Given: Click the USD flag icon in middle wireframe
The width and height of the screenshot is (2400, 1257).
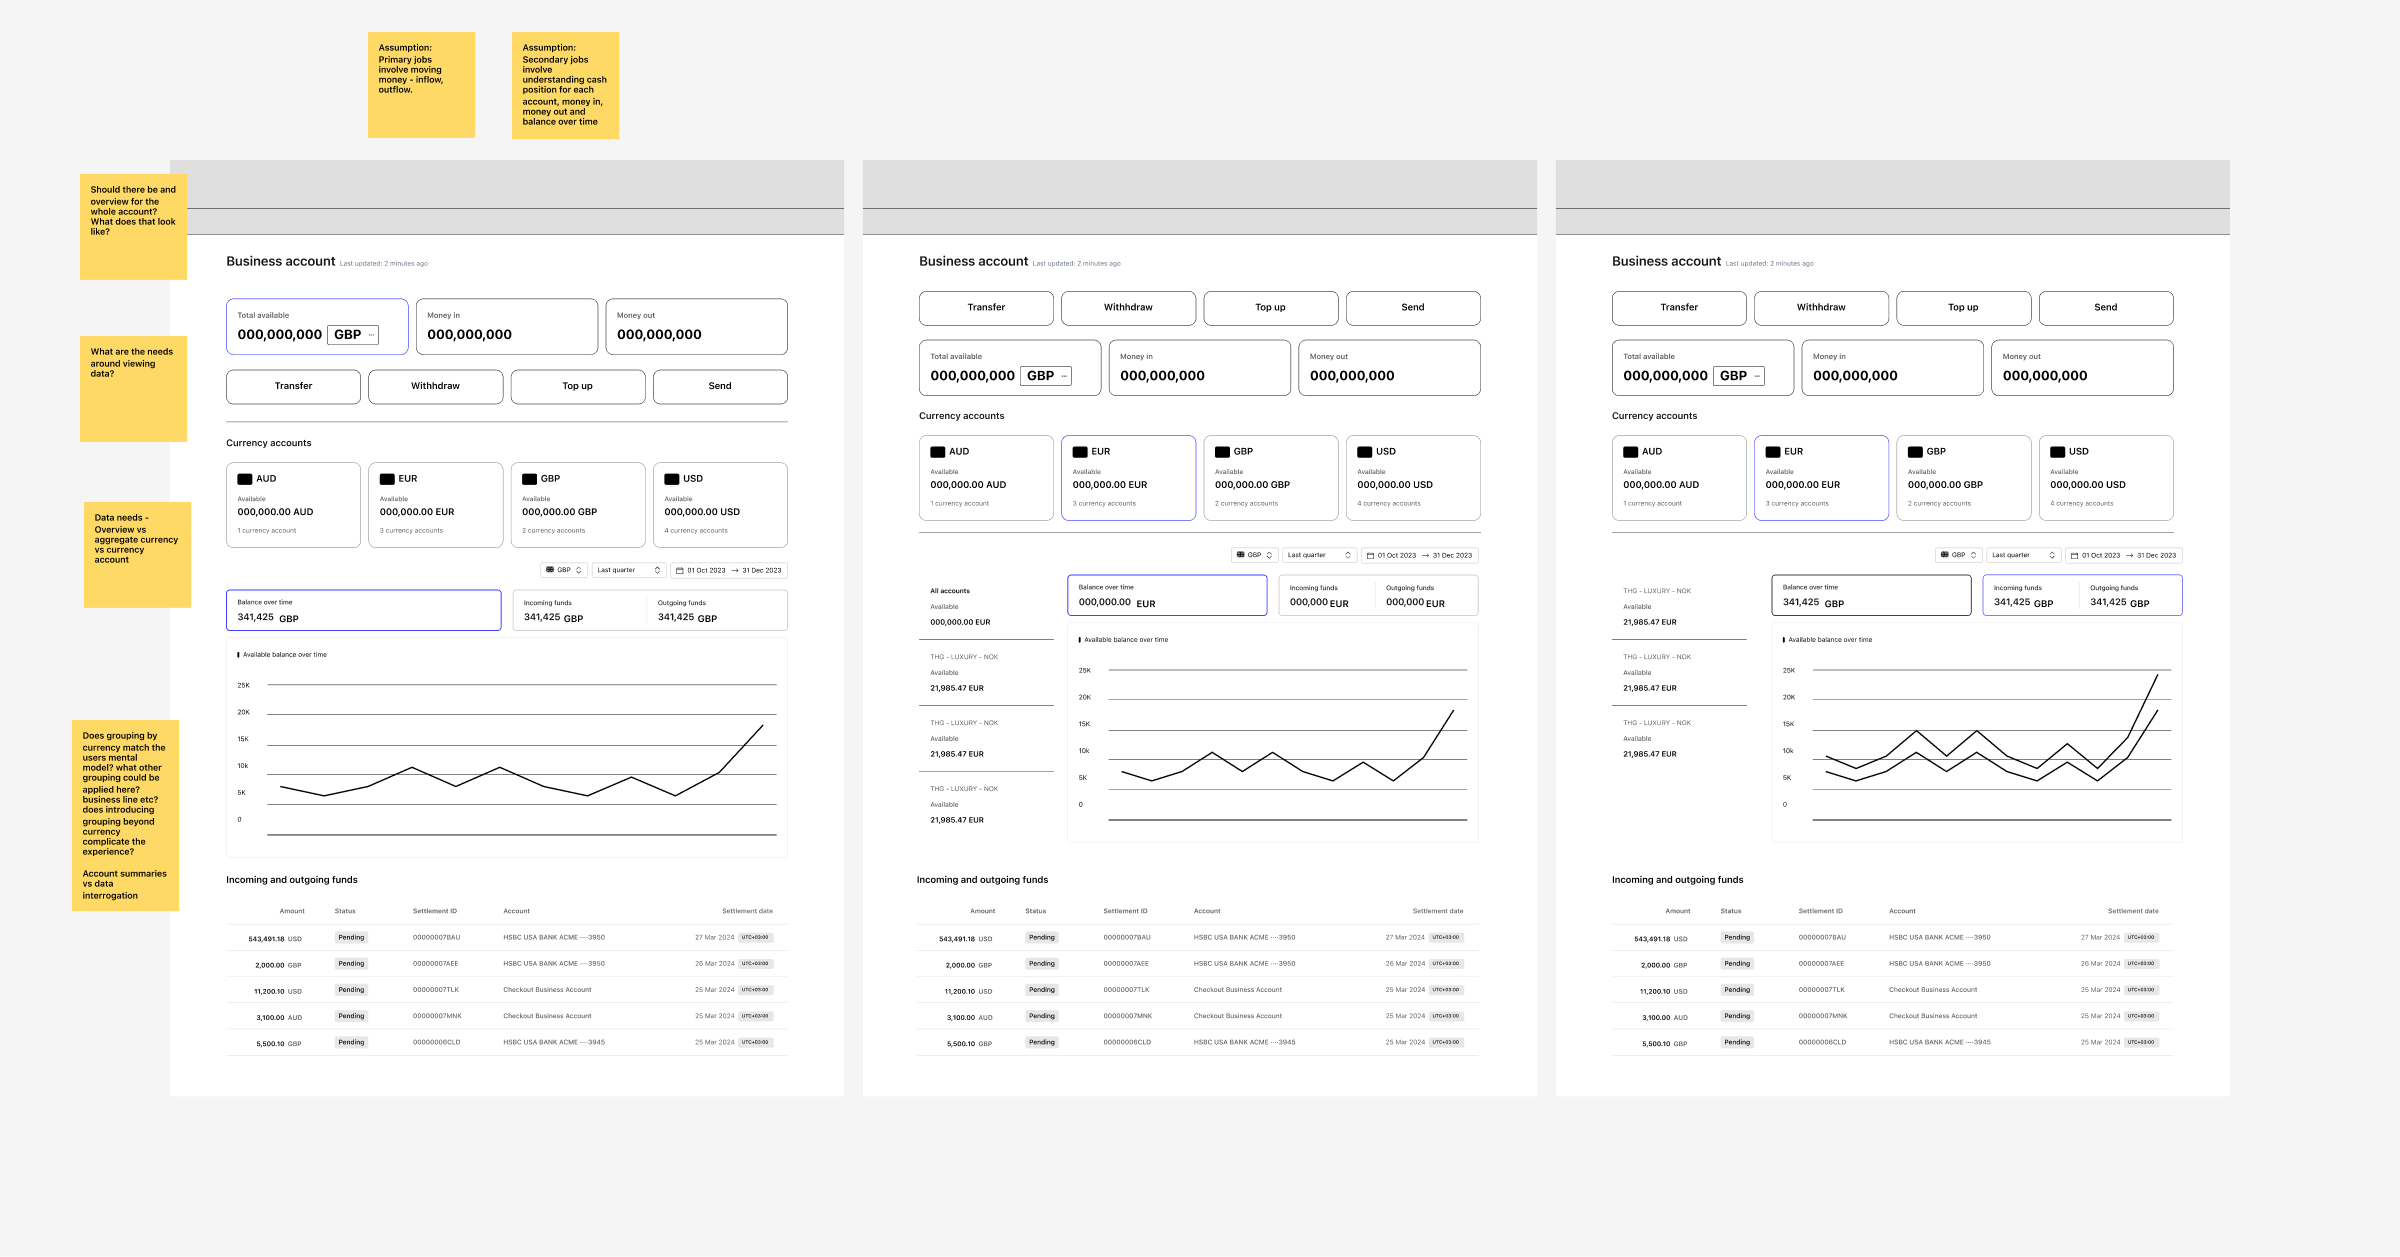Looking at the screenshot, I should click(1365, 452).
